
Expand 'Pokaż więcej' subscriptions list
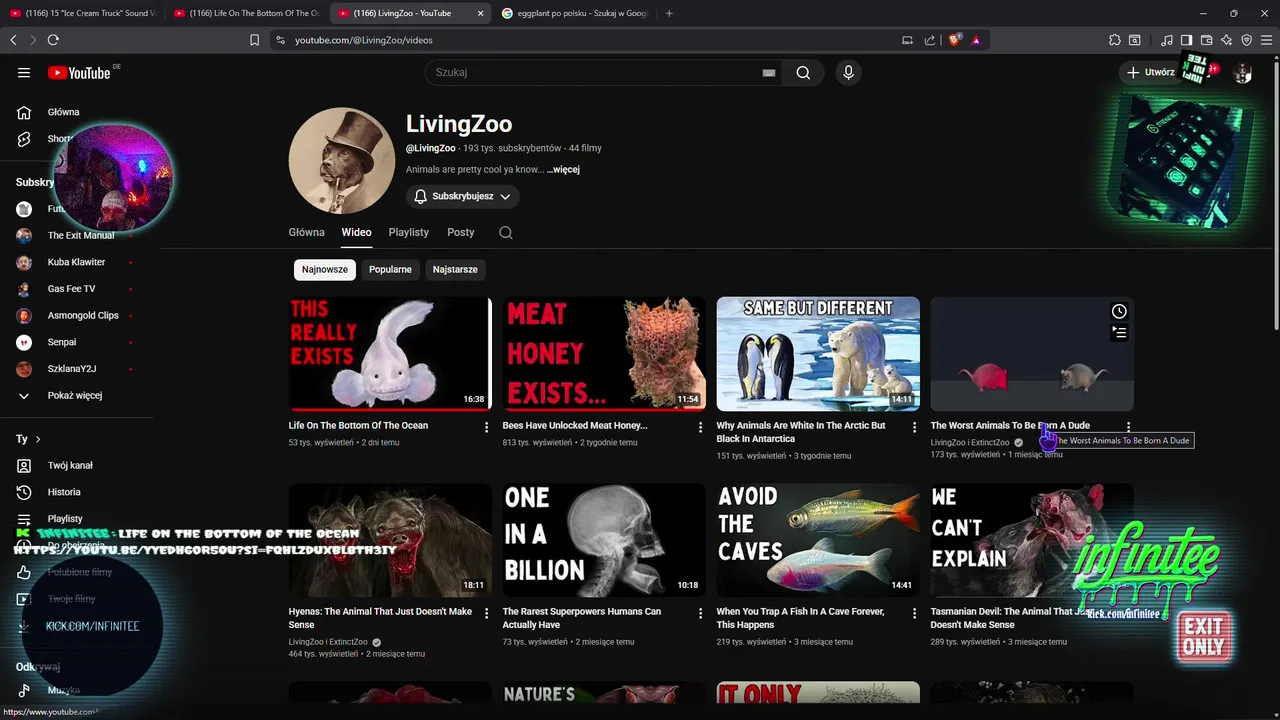76,395
